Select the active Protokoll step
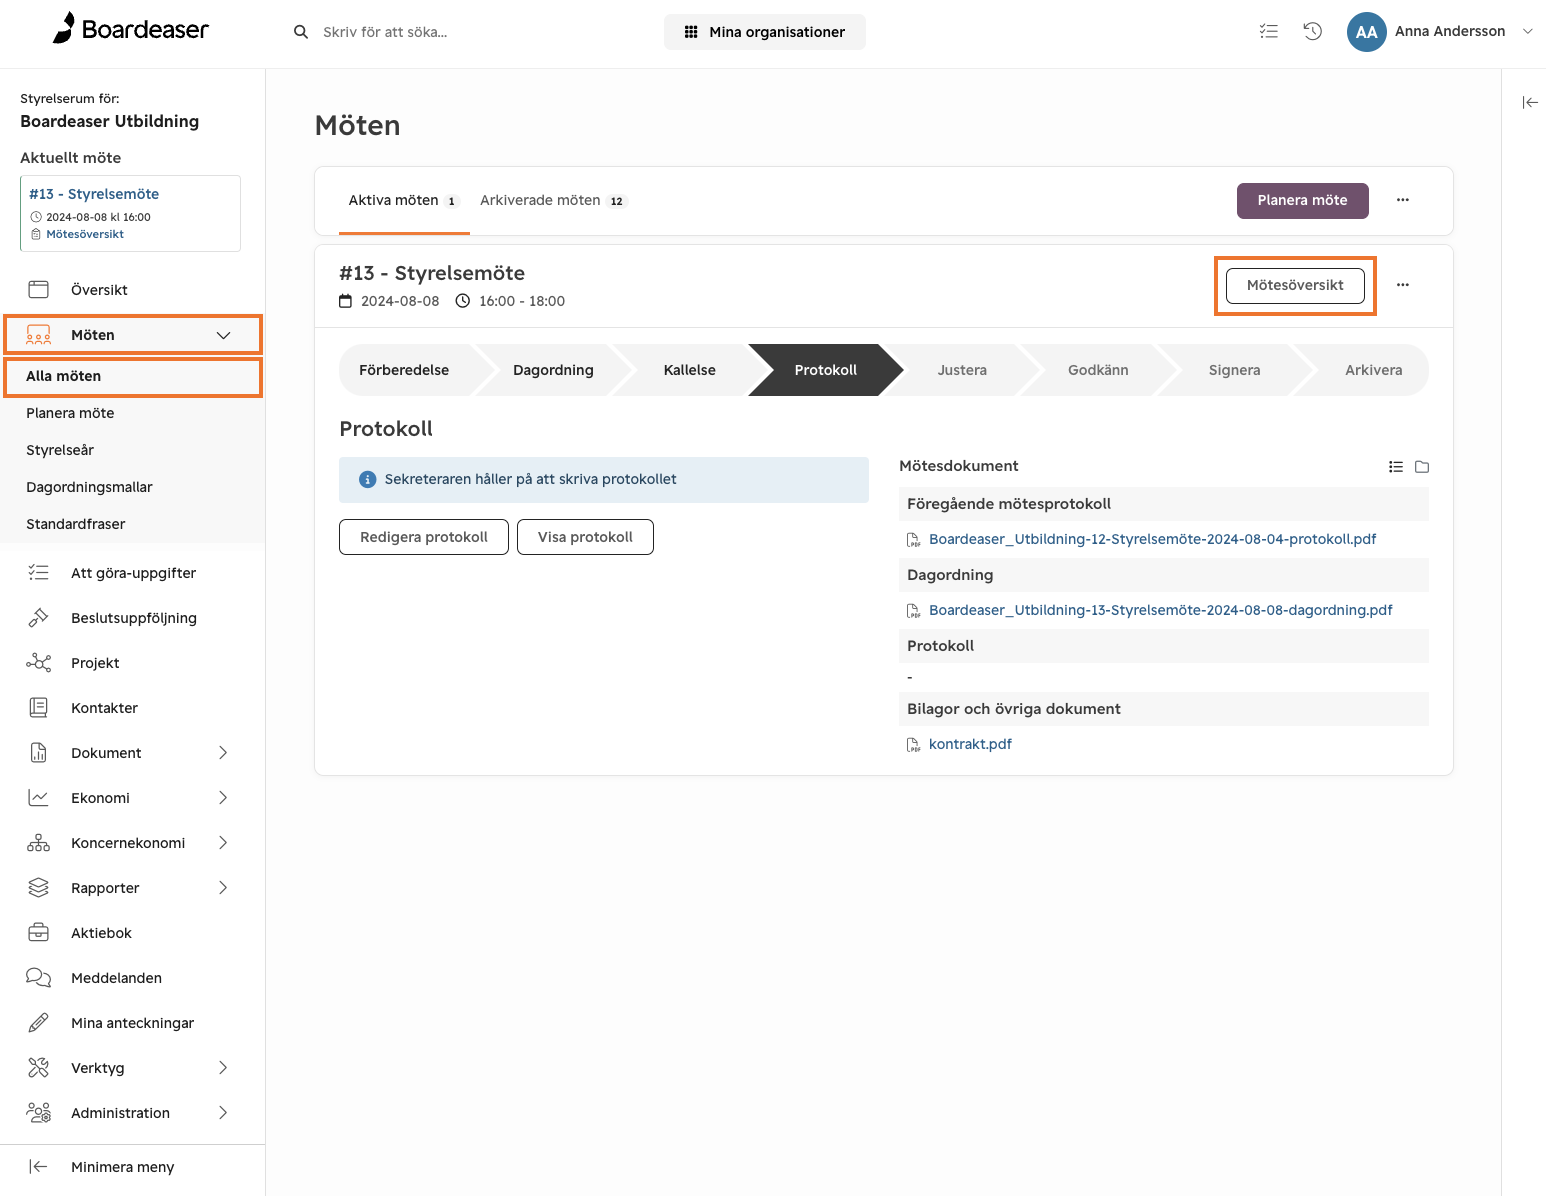The width and height of the screenshot is (1546, 1196). pos(826,370)
